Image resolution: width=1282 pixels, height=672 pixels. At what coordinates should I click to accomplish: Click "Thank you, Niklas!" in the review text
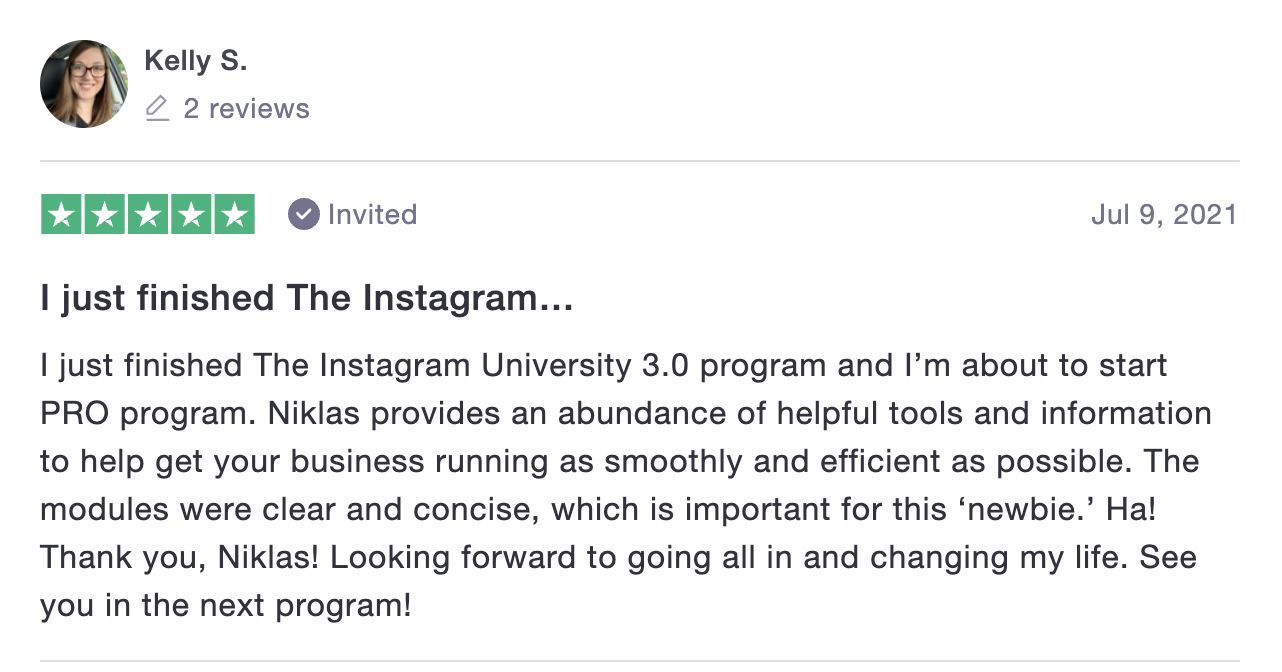pyautogui.click(x=179, y=557)
